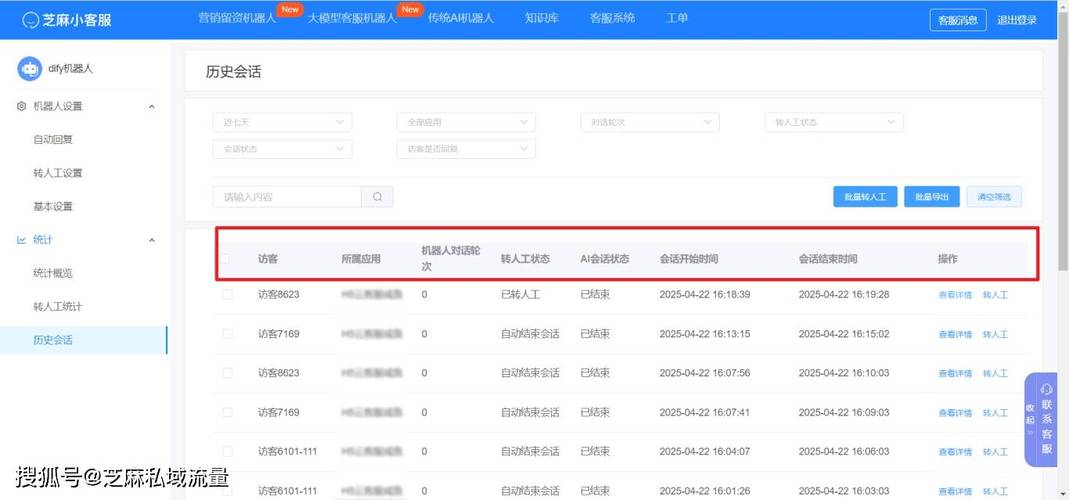Image resolution: width=1069 pixels, height=500 pixels.
Task: Open the 转人工状态 filter dropdown
Action: pyautogui.click(x=834, y=122)
